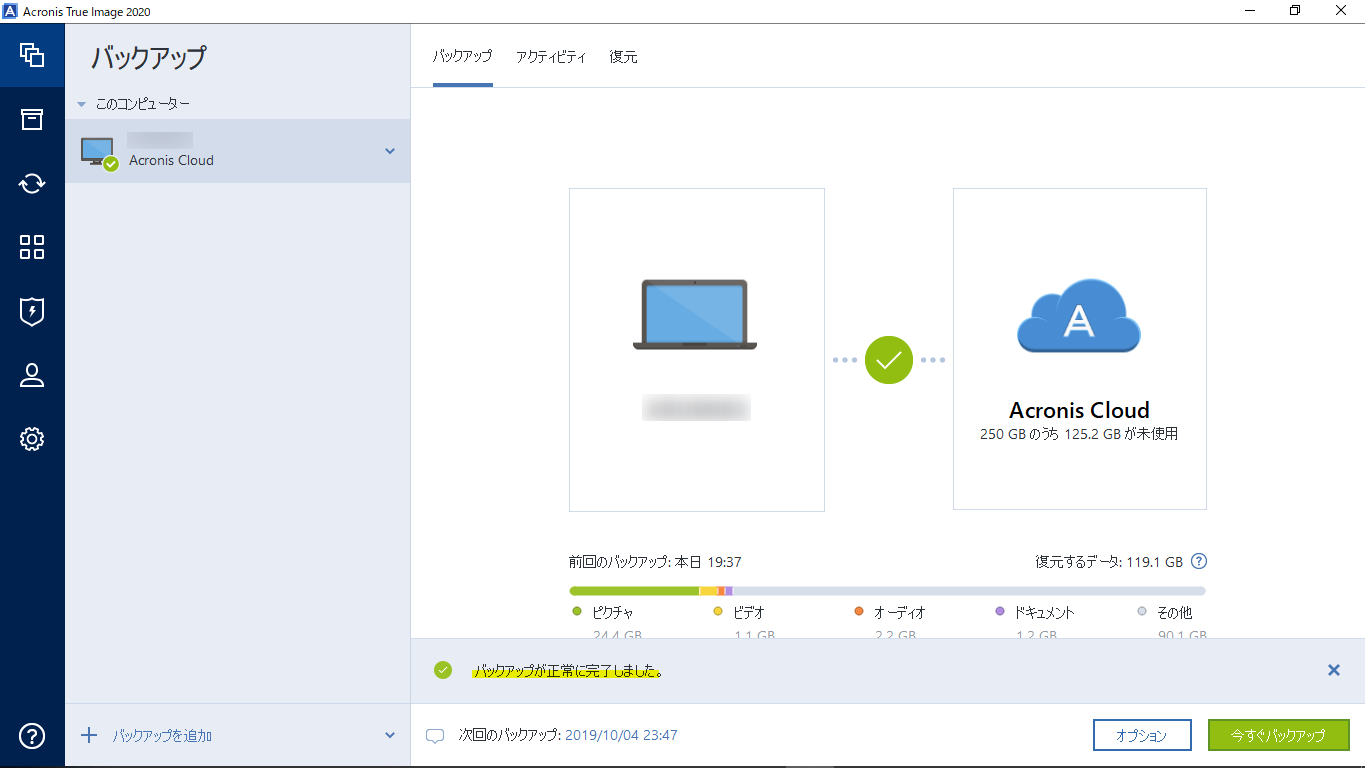Collapse the このコンピューター group

[82, 104]
